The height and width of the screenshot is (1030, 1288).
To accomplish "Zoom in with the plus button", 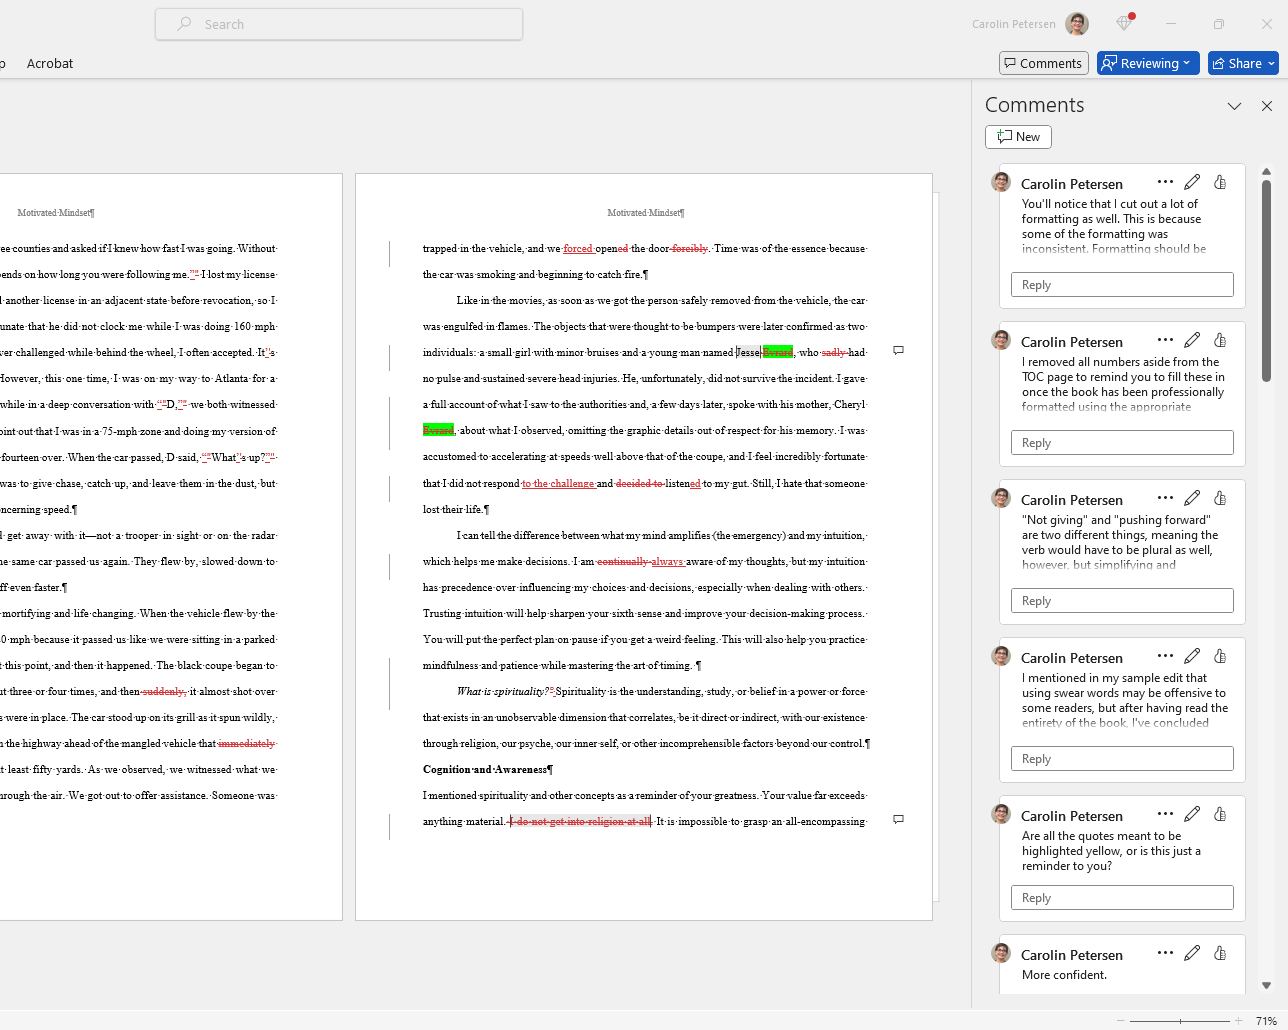I will [1238, 1021].
